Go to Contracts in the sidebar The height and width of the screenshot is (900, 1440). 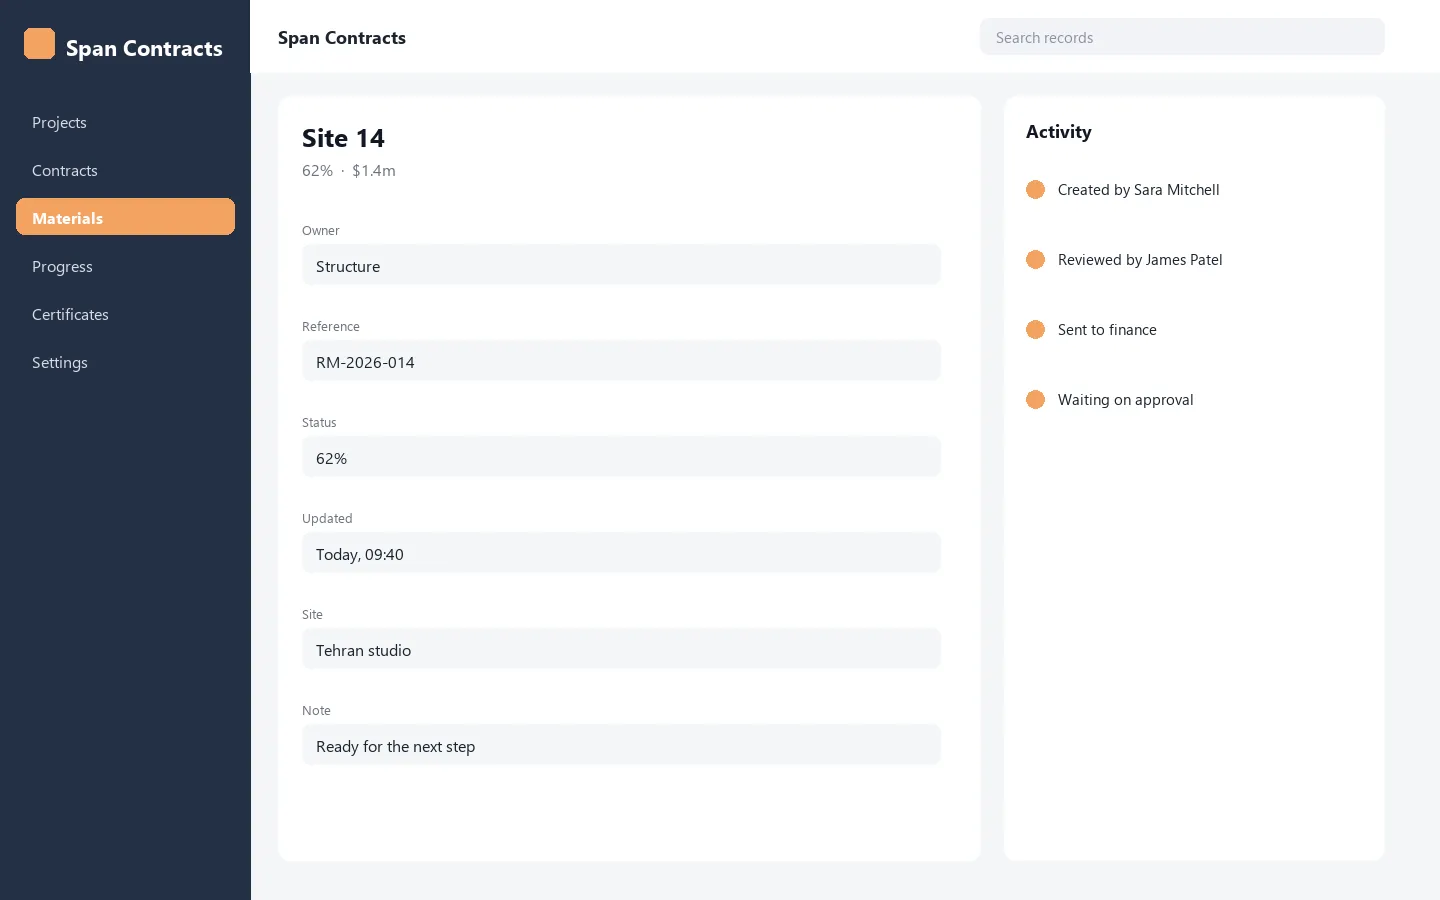point(125,170)
